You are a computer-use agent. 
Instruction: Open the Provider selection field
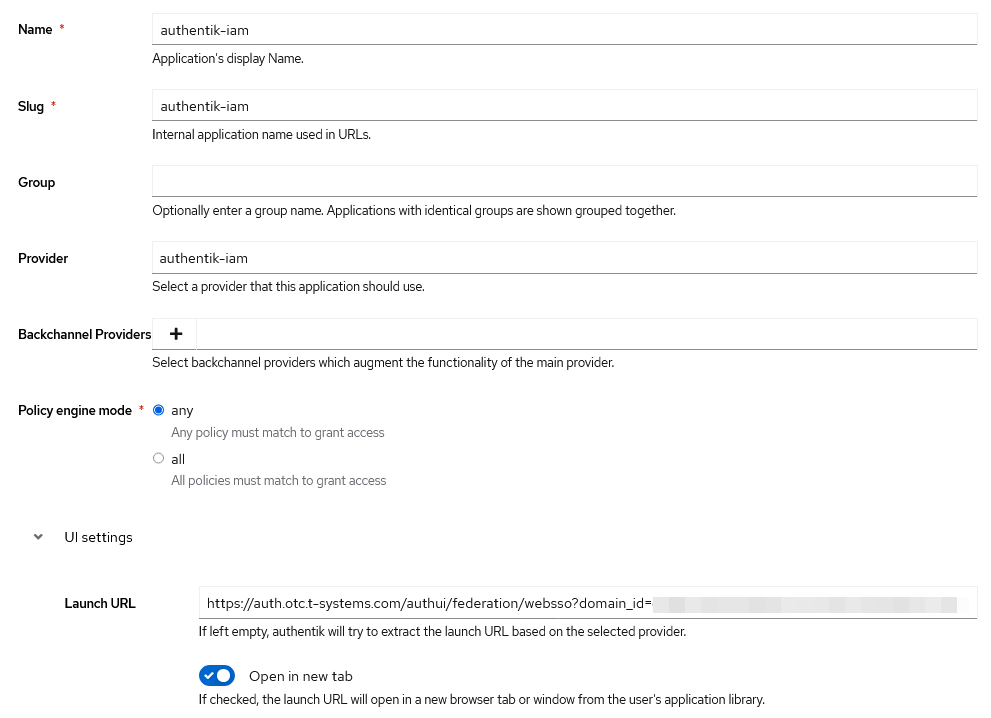(x=564, y=258)
